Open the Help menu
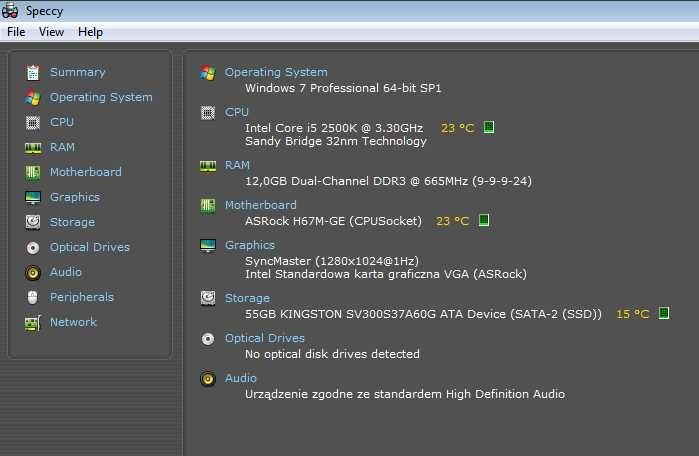 pos(90,32)
